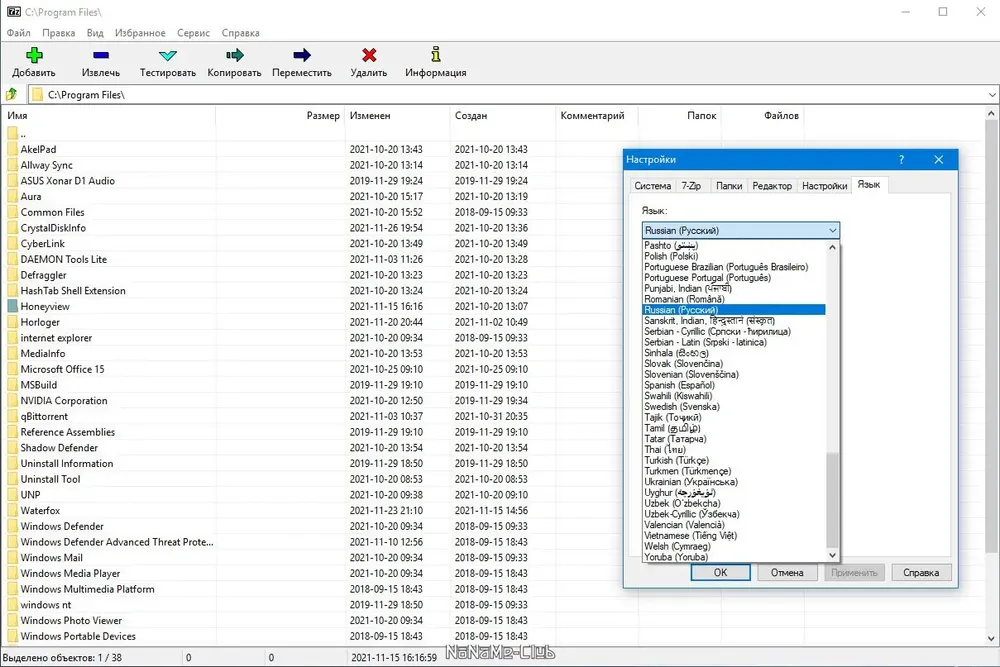Click the green Добавить (Add) icon
Screen dimensions: 1000x667
pyautogui.click(x=34, y=55)
